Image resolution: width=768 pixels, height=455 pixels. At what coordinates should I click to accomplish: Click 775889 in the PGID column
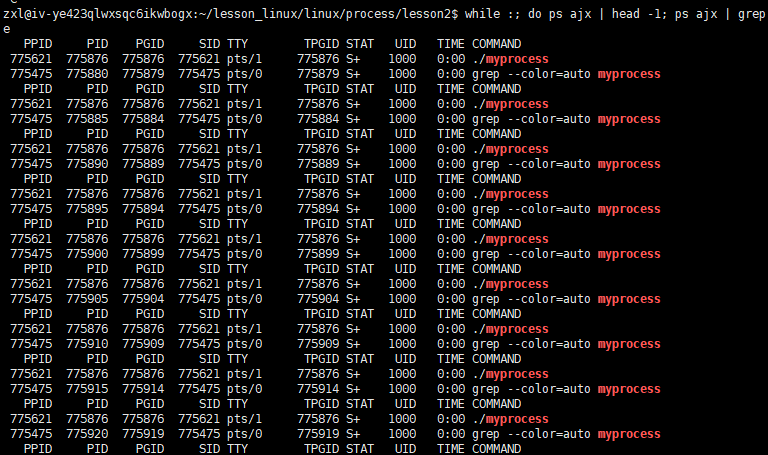pyautogui.click(x=143, y=164)
